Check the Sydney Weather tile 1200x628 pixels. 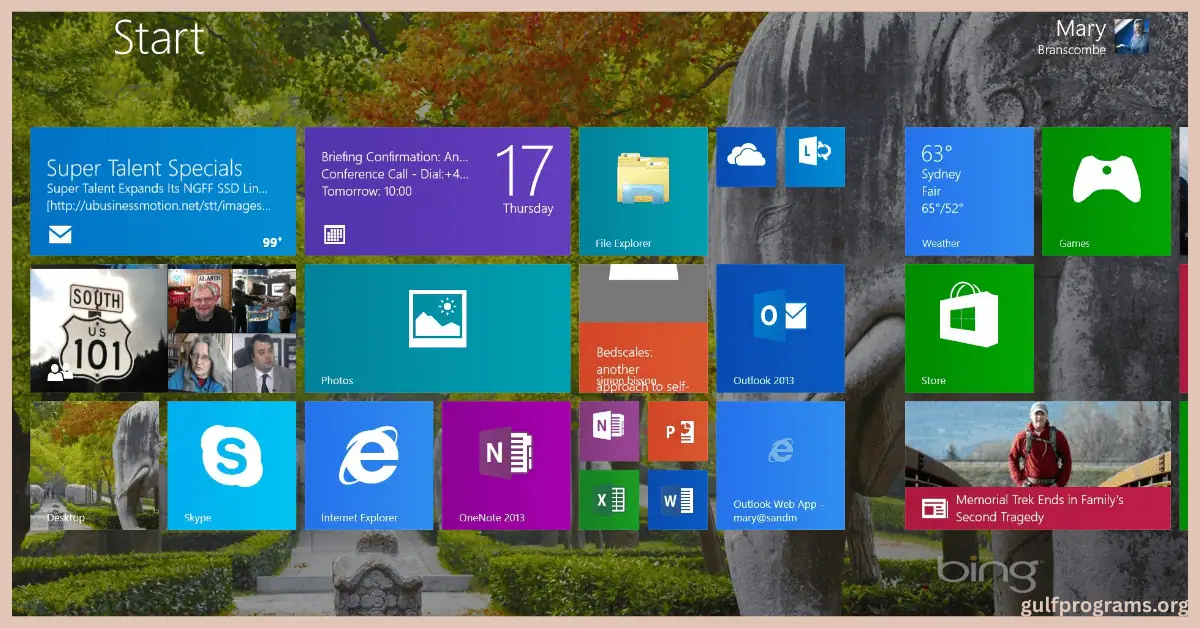pyautogui.click(x=968, y=190)
